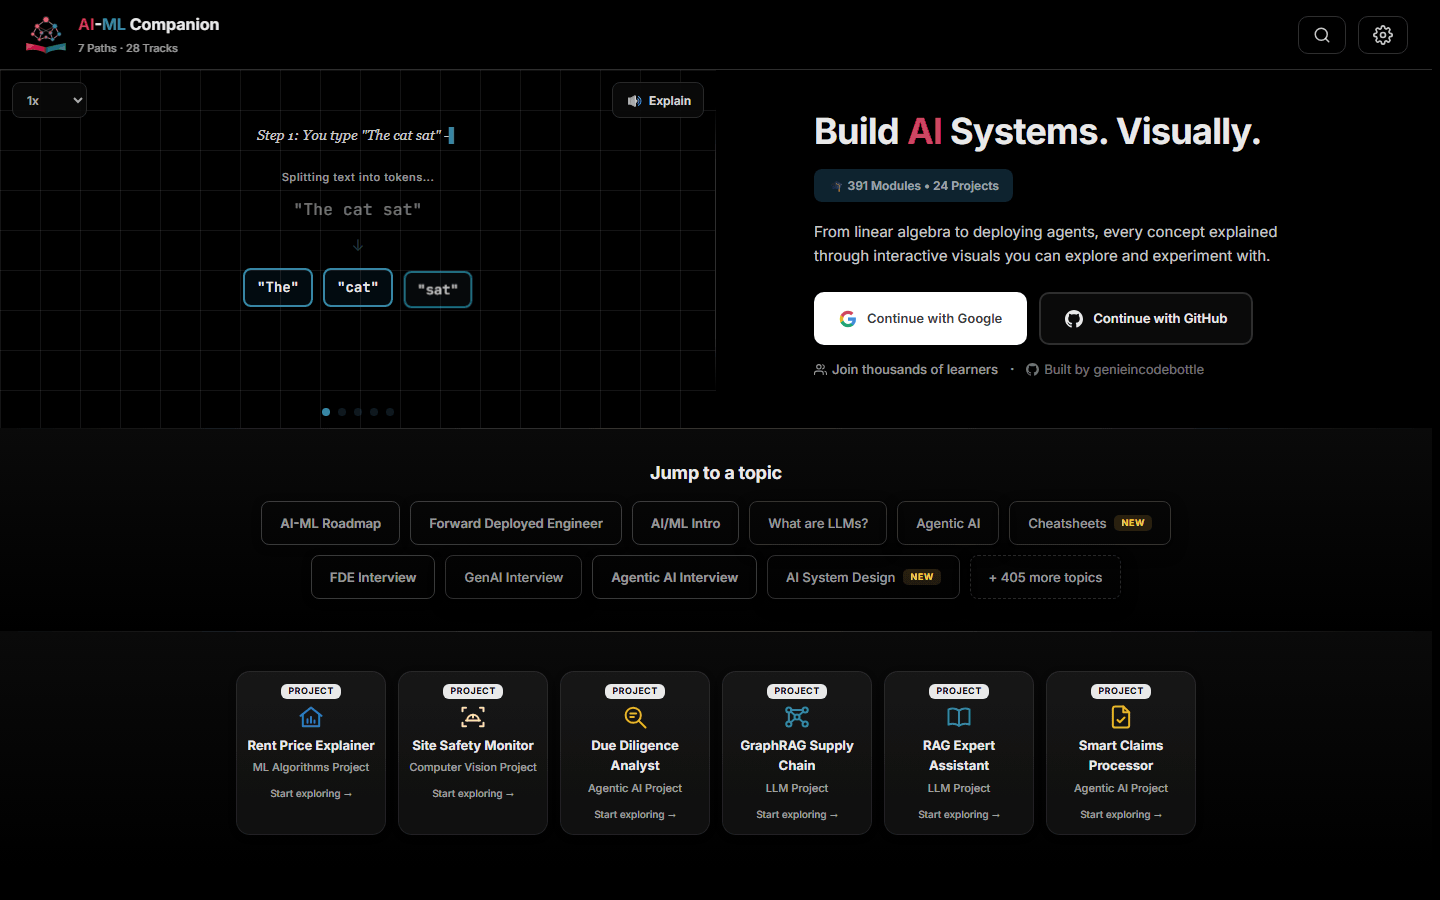Continue with GitHub sign-in
The image size is (1440, 900).
pyautogui.click(x=1145, y=318)
